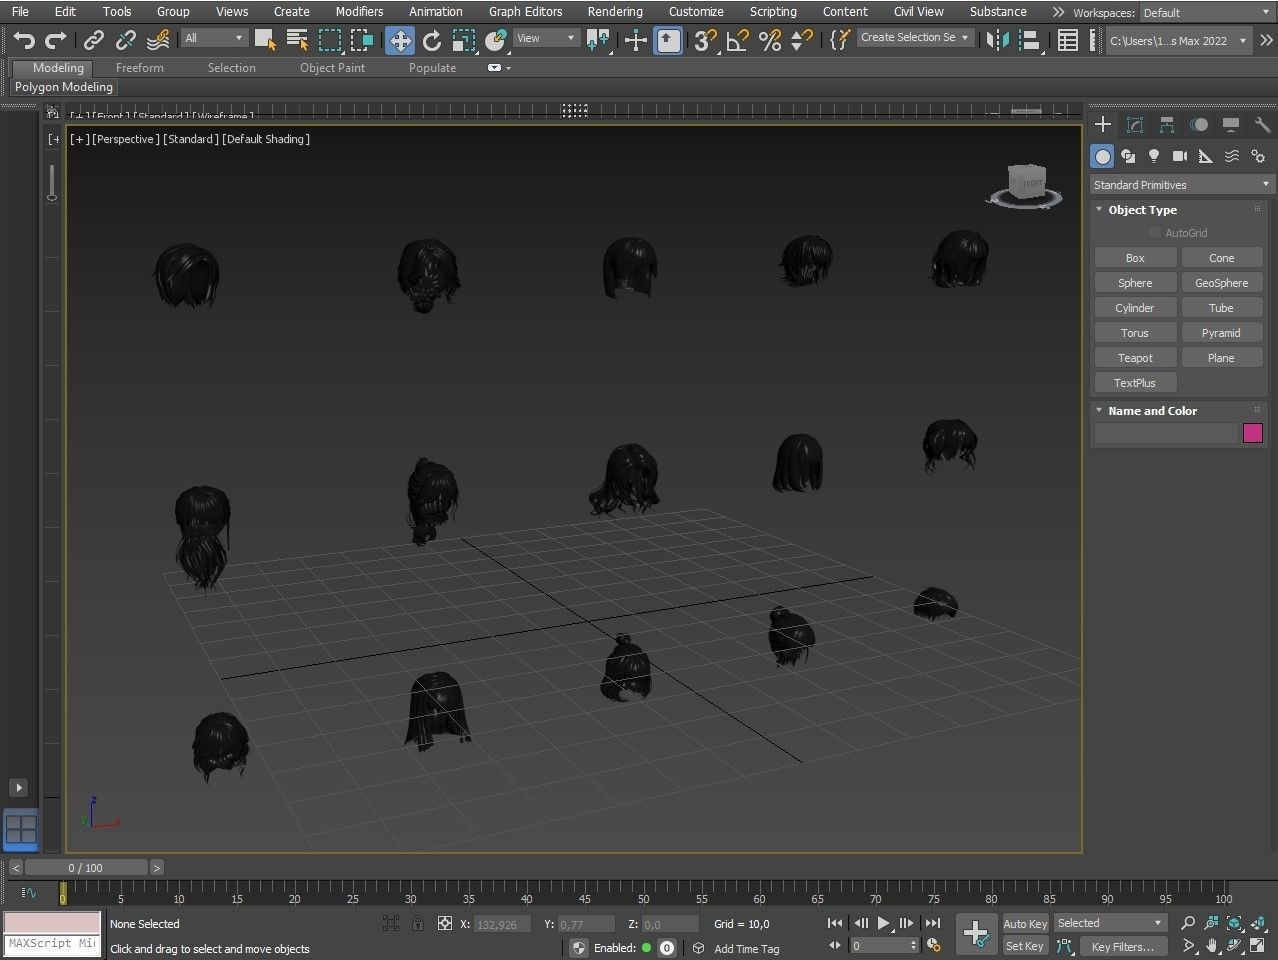
Task: Toggle the Angle Snap button
Action: (738, 40)
